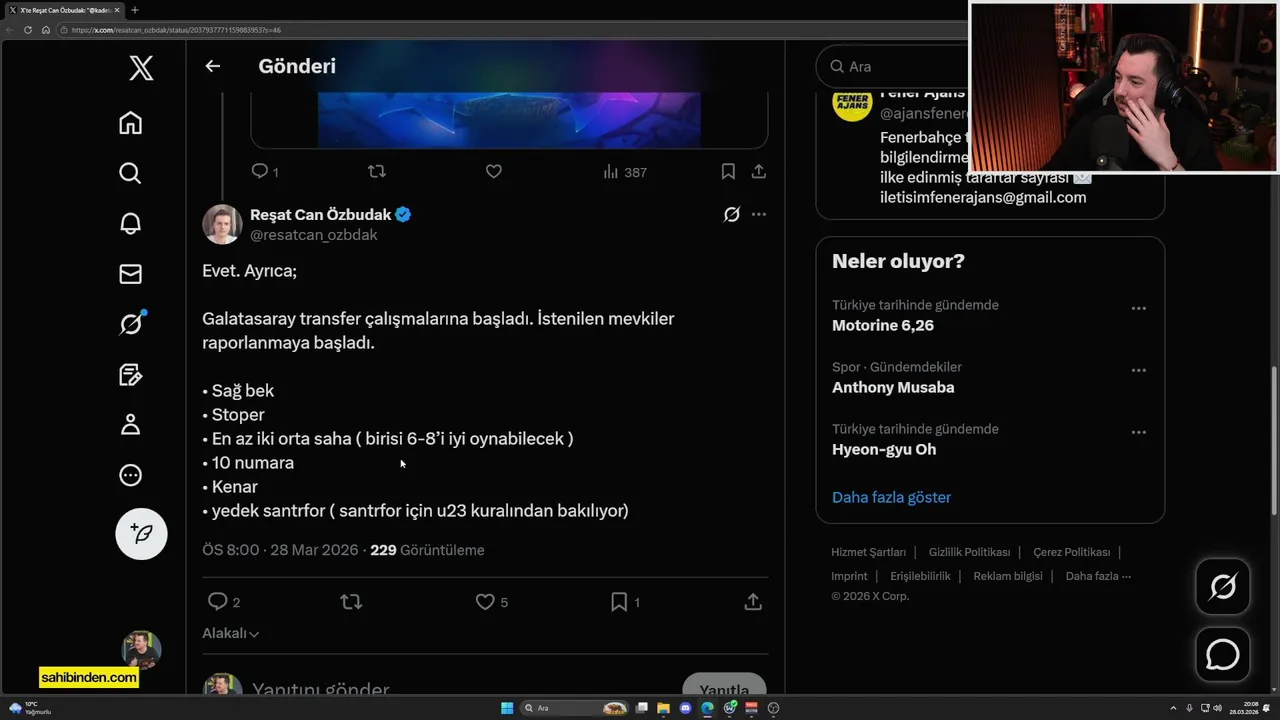Like the upper post

click(x=493, y=172)
